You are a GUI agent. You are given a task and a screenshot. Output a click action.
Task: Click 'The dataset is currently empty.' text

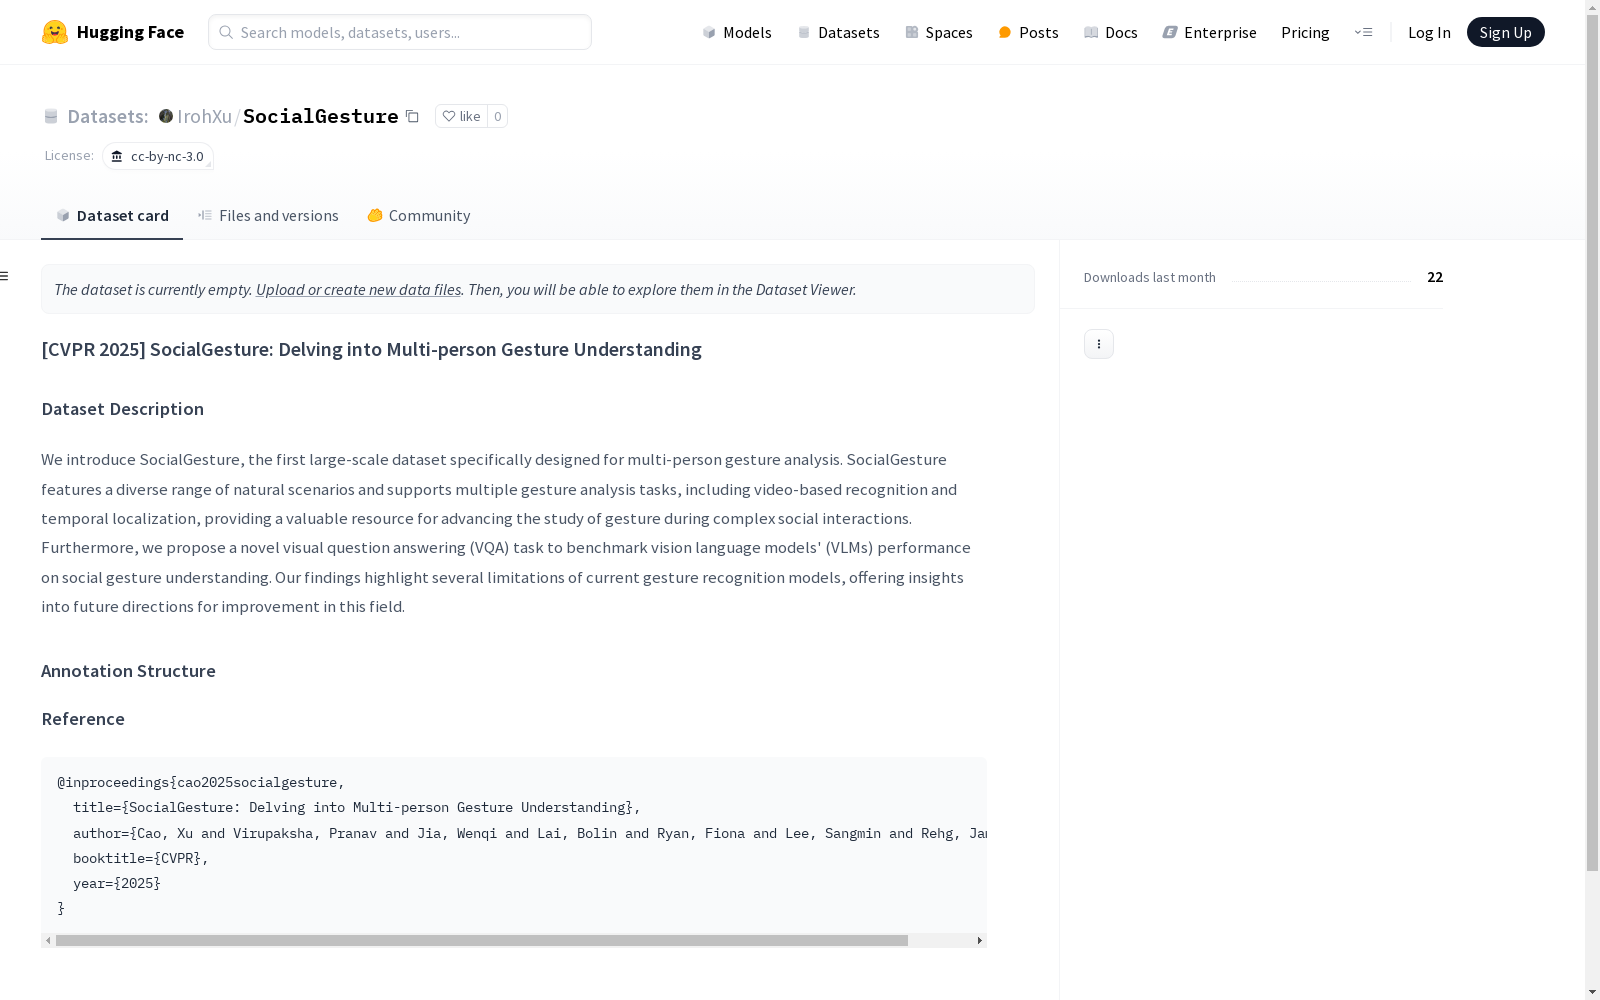[x=153, y=289]
